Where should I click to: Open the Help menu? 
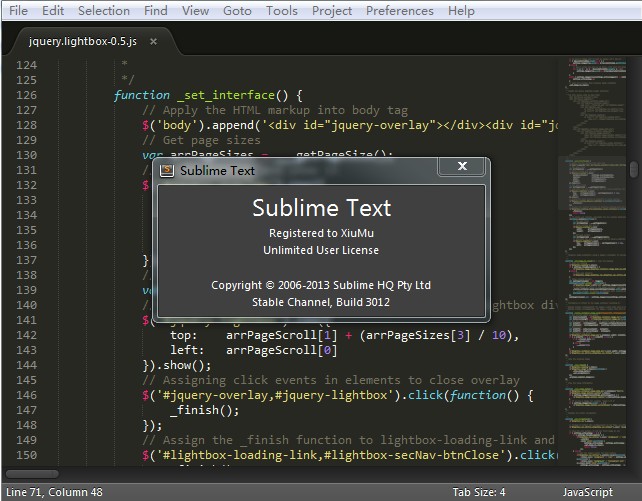[x=461, y=11]
